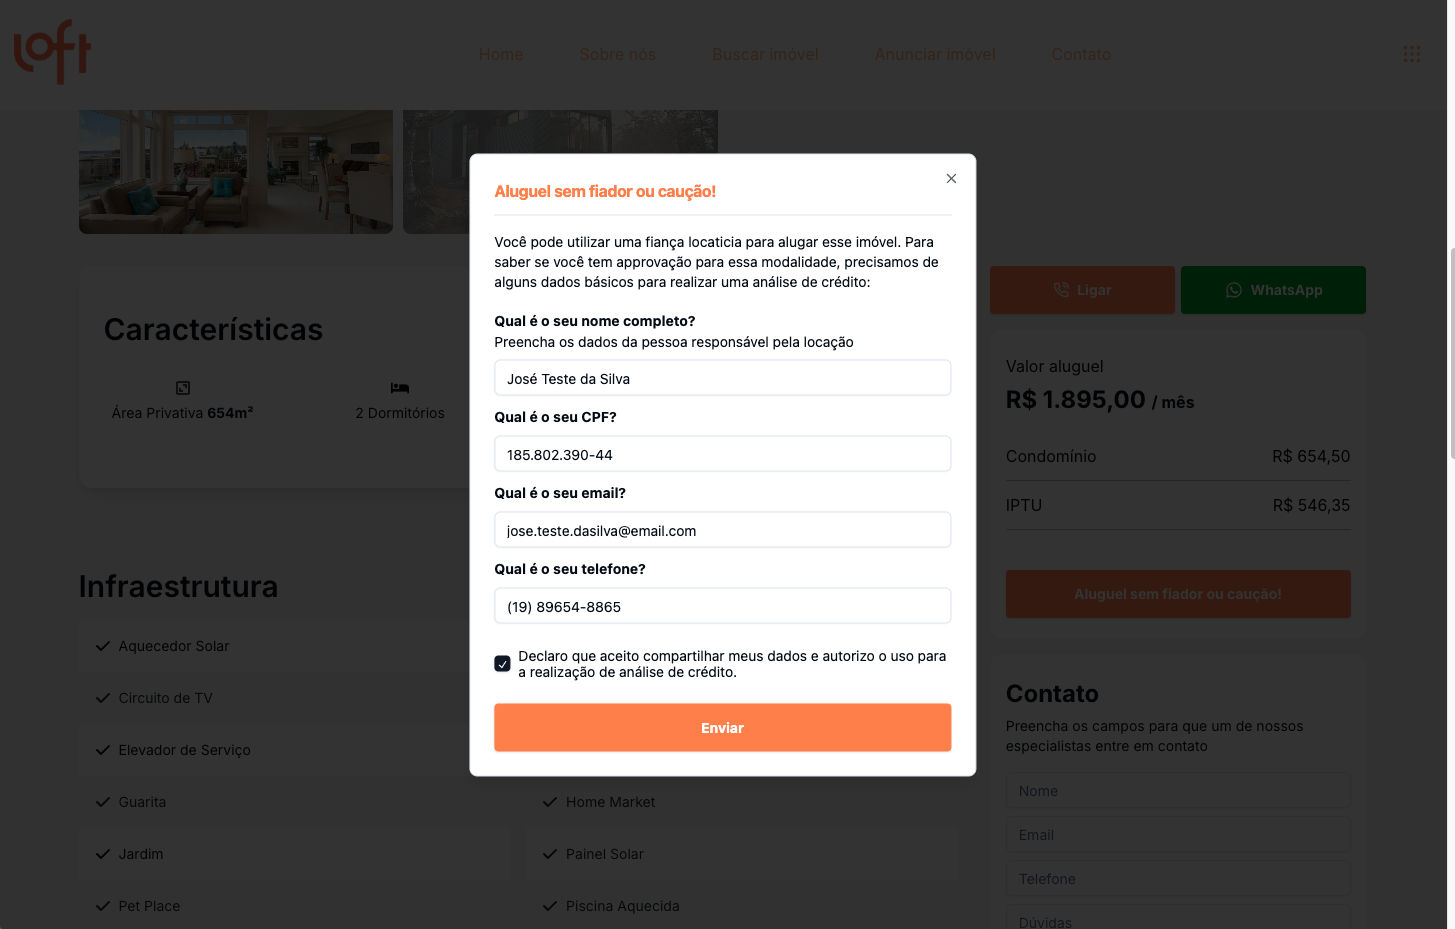The image size is (1455, 929).
Task: Click the checkmark icon beside Painel Solar
Action: click(x=549, y=854)
